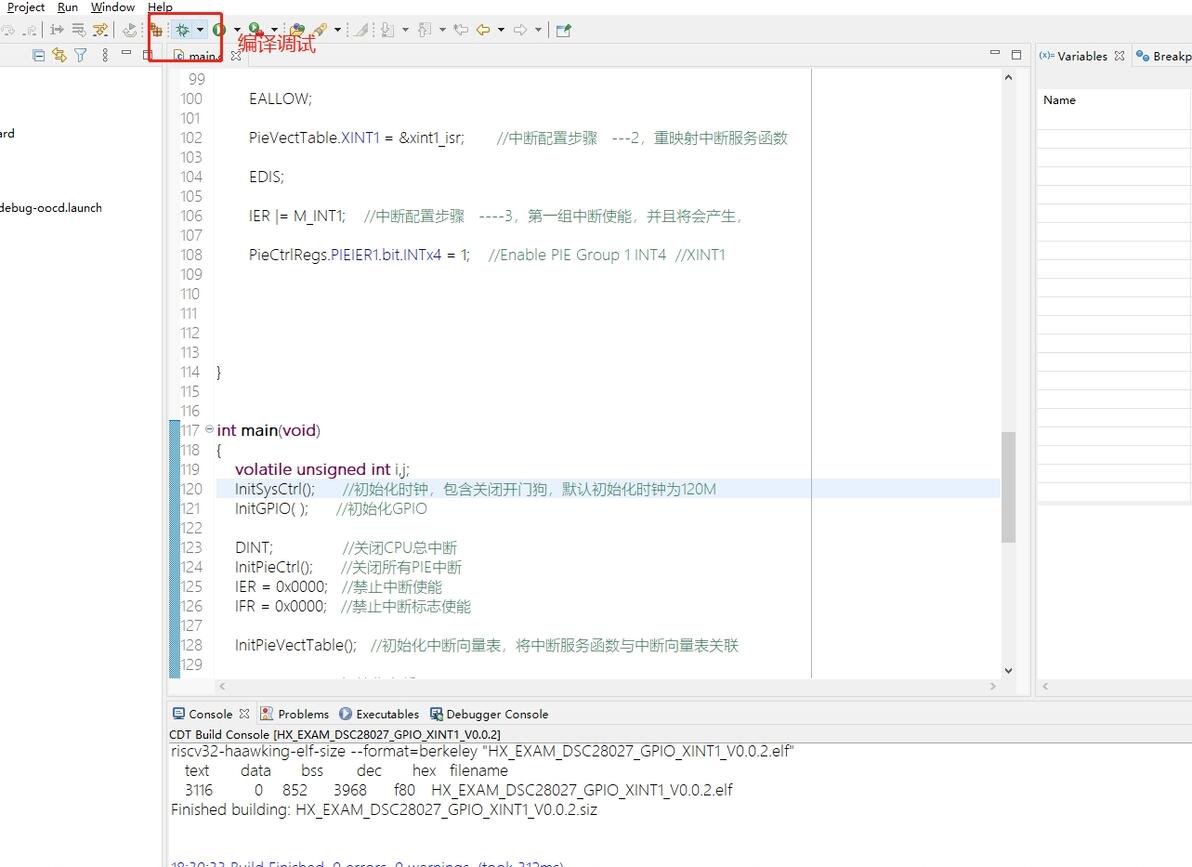Click 'PieVectTable.XINT1 = &xint1_isr;' on line 102
The height and width of the screenshot is (867, 1192).
(357, 138)
